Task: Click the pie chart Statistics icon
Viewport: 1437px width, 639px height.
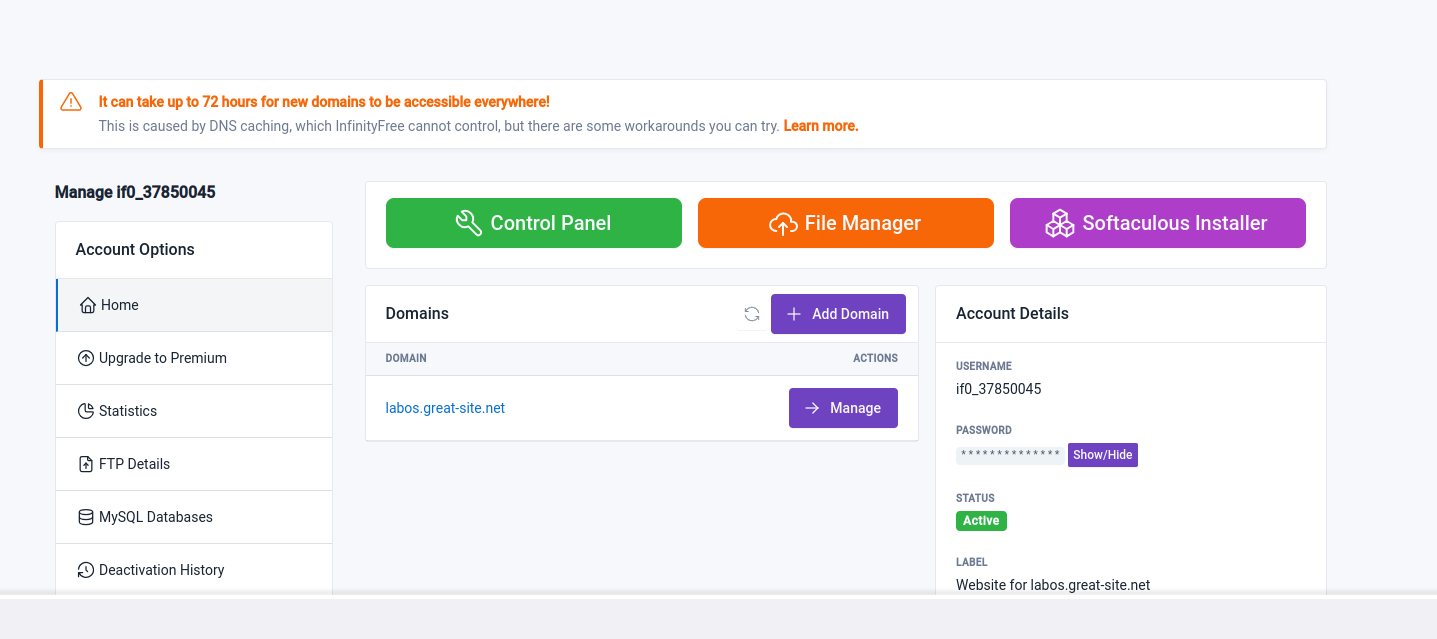Action: point(86,411)
